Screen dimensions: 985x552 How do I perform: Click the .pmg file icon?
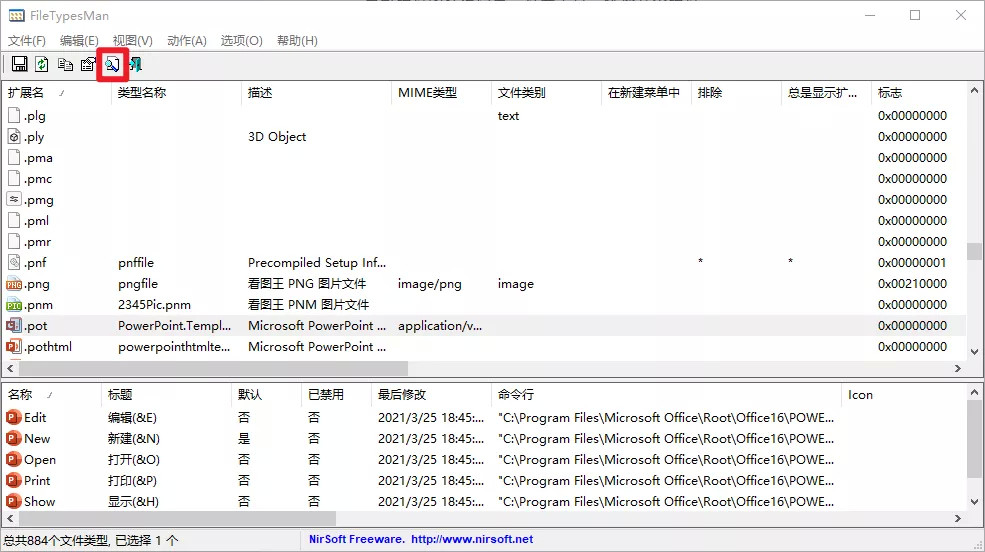coord(14,200)
